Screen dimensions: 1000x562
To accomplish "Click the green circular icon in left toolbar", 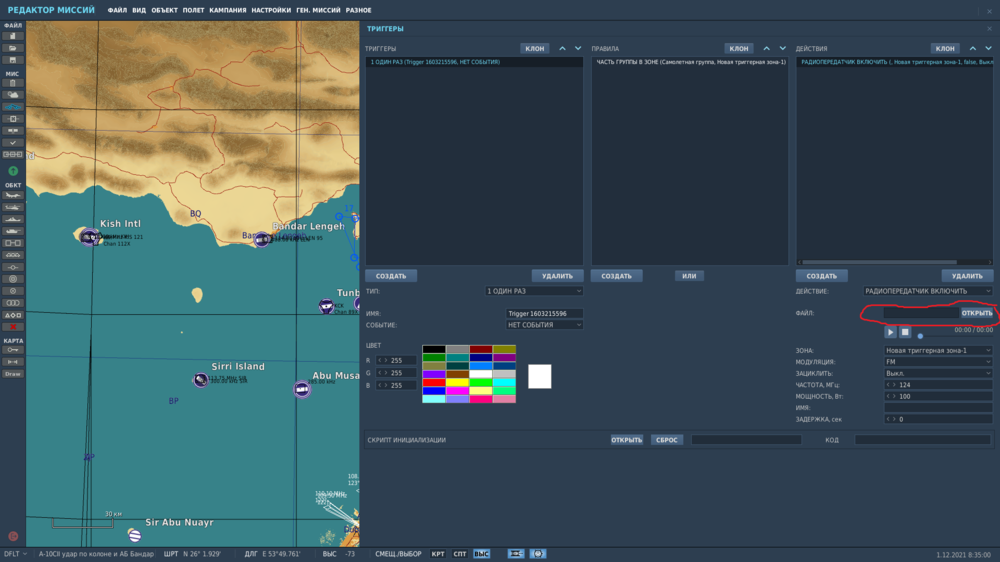I will 13,171.
